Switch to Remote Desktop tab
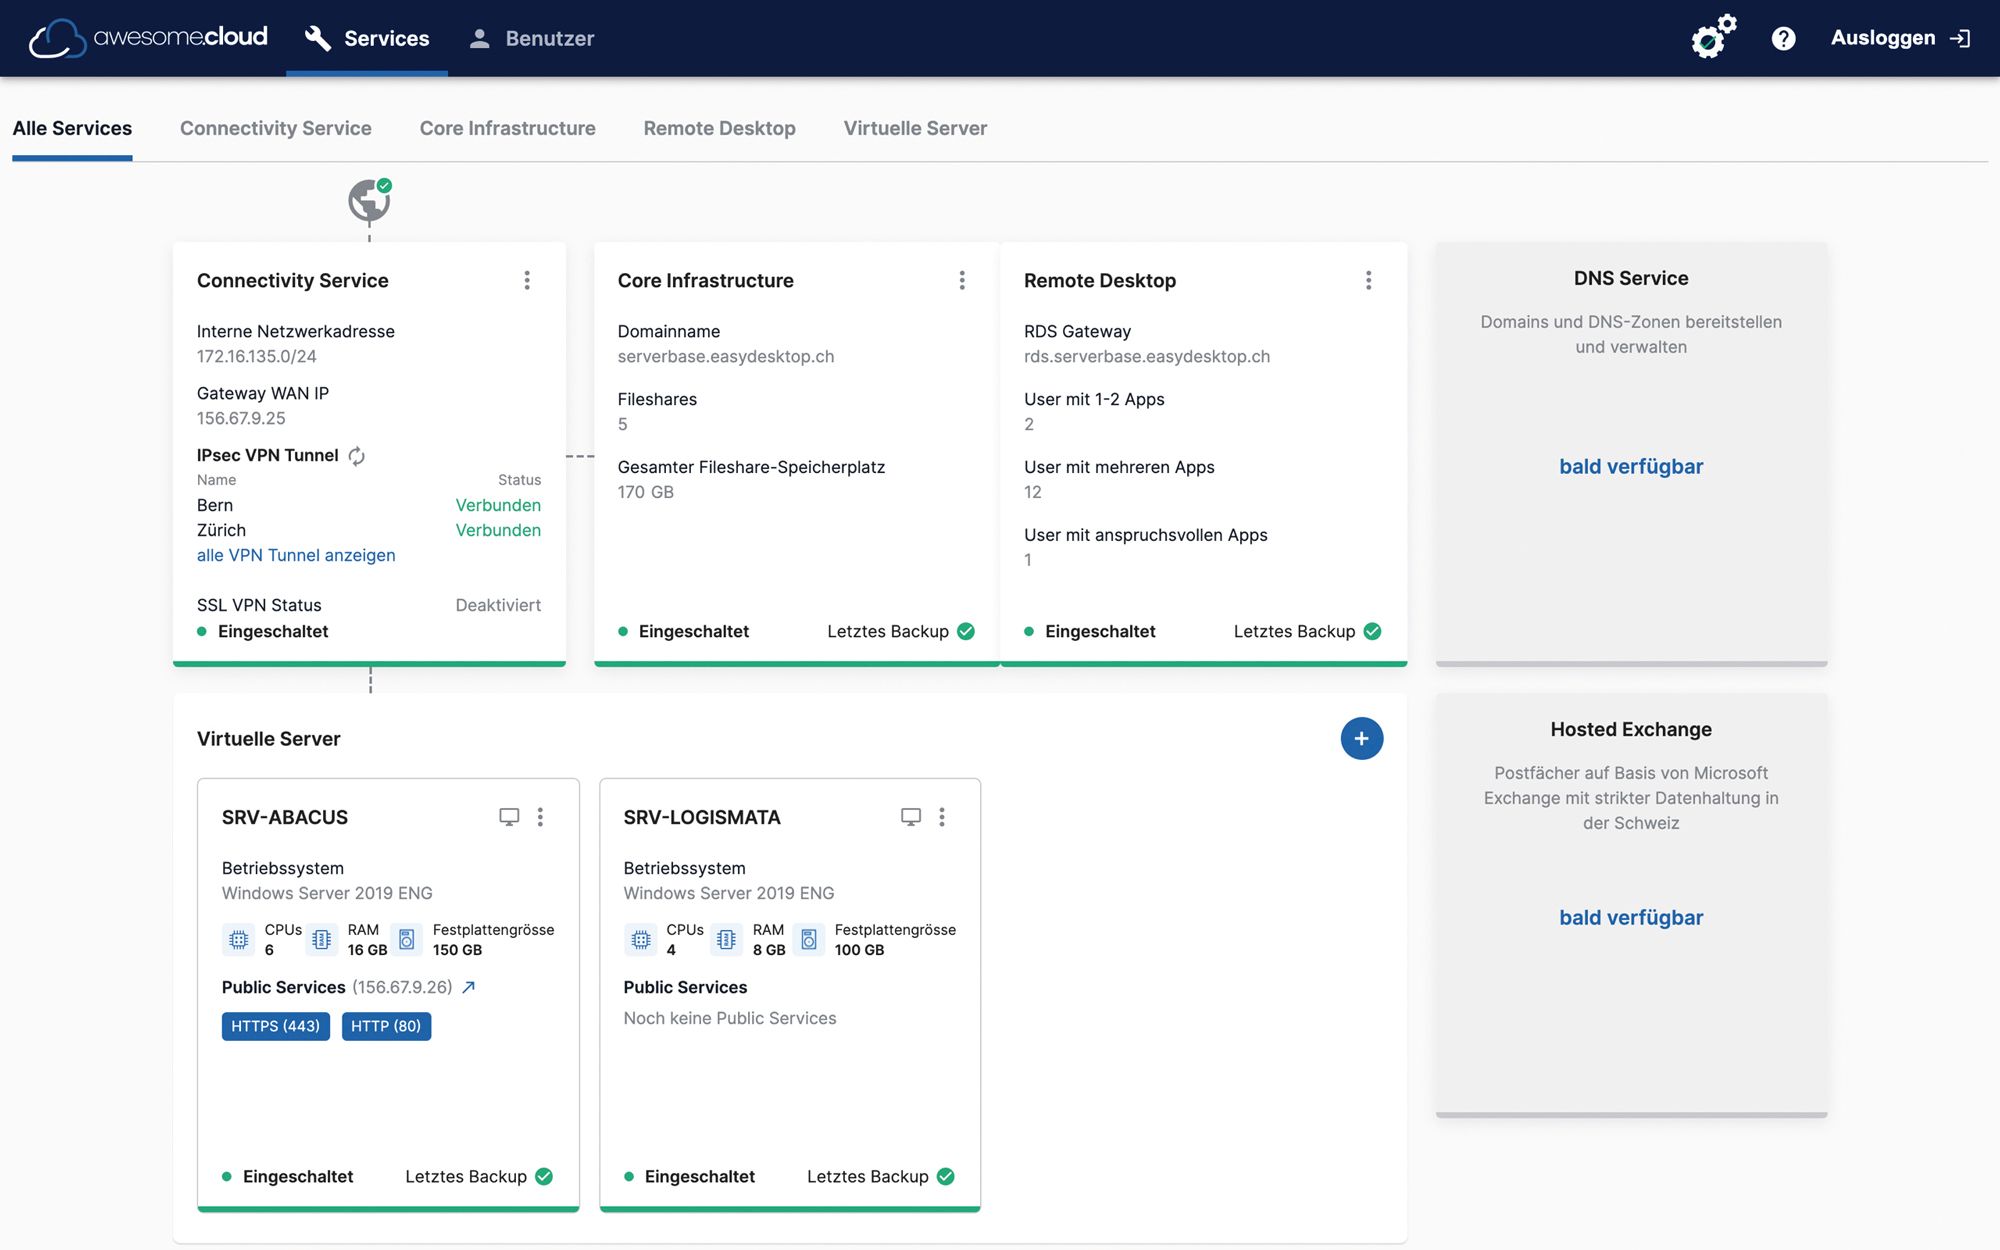The width and height of the screenshot is (2000, 1250). 719,128
